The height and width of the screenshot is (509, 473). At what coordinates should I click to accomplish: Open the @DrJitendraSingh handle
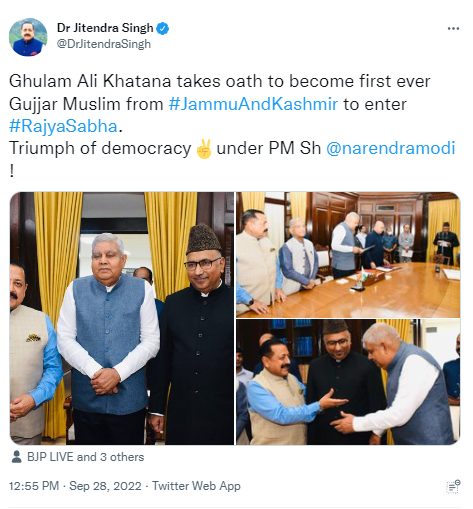(x=104, y=44)
